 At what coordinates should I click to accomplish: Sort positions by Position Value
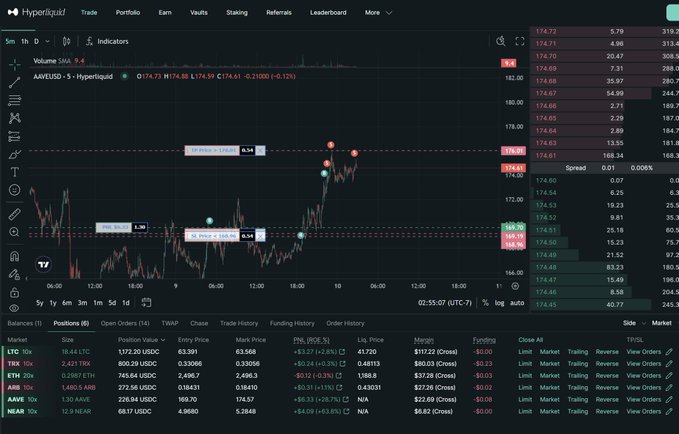pos(141,340)
